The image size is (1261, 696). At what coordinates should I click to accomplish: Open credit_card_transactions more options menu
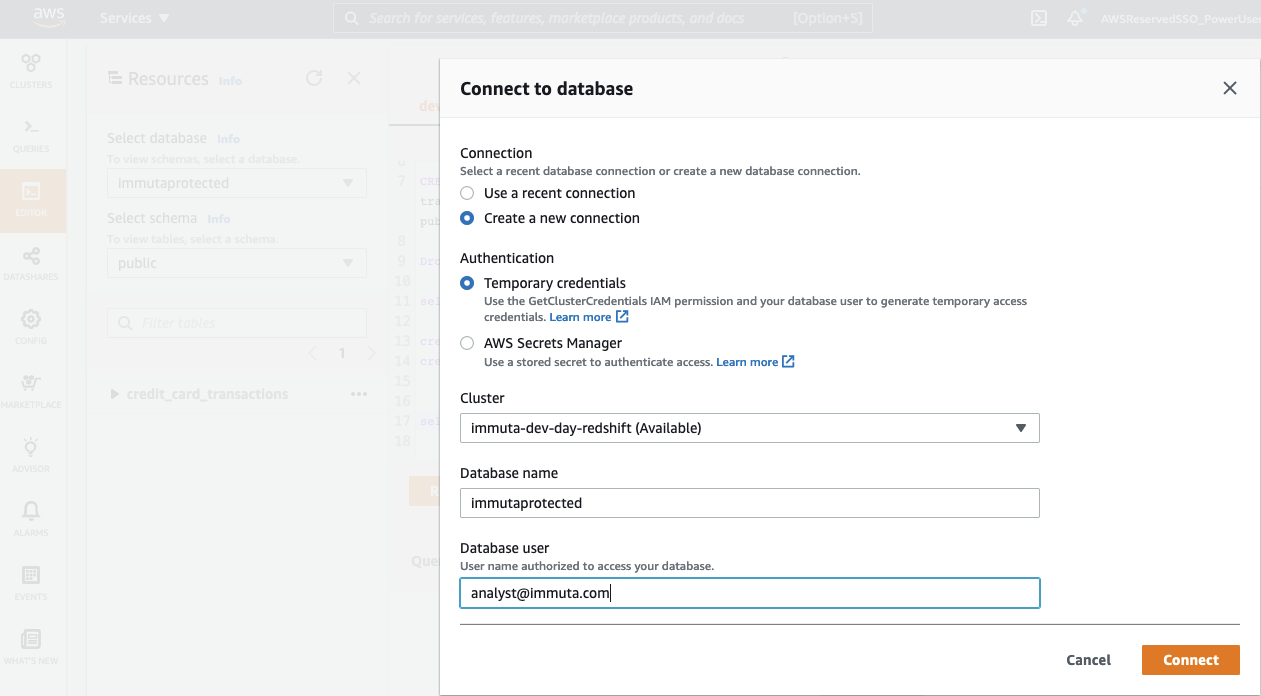(x=358, y=394)
